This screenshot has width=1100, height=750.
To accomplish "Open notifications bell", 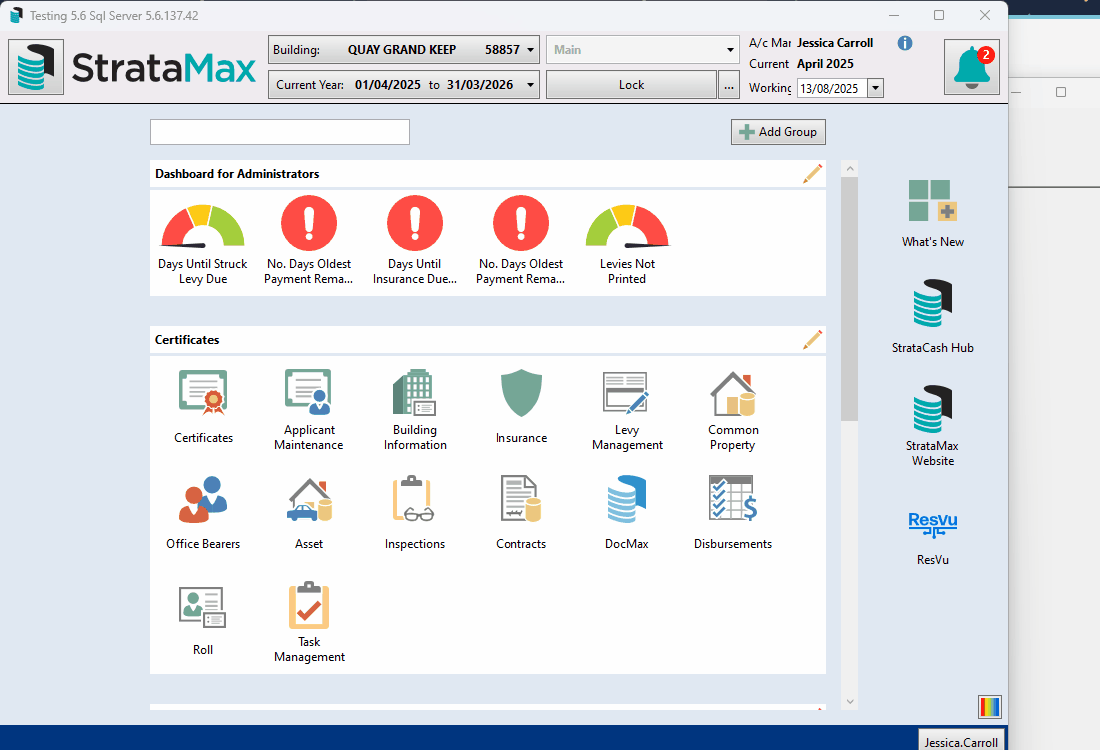I will (972, 67).
